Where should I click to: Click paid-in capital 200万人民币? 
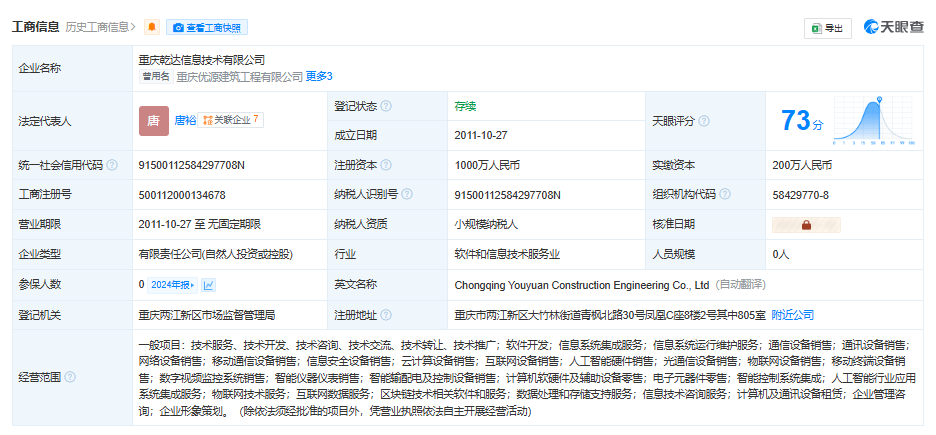(x=802, y=165)
